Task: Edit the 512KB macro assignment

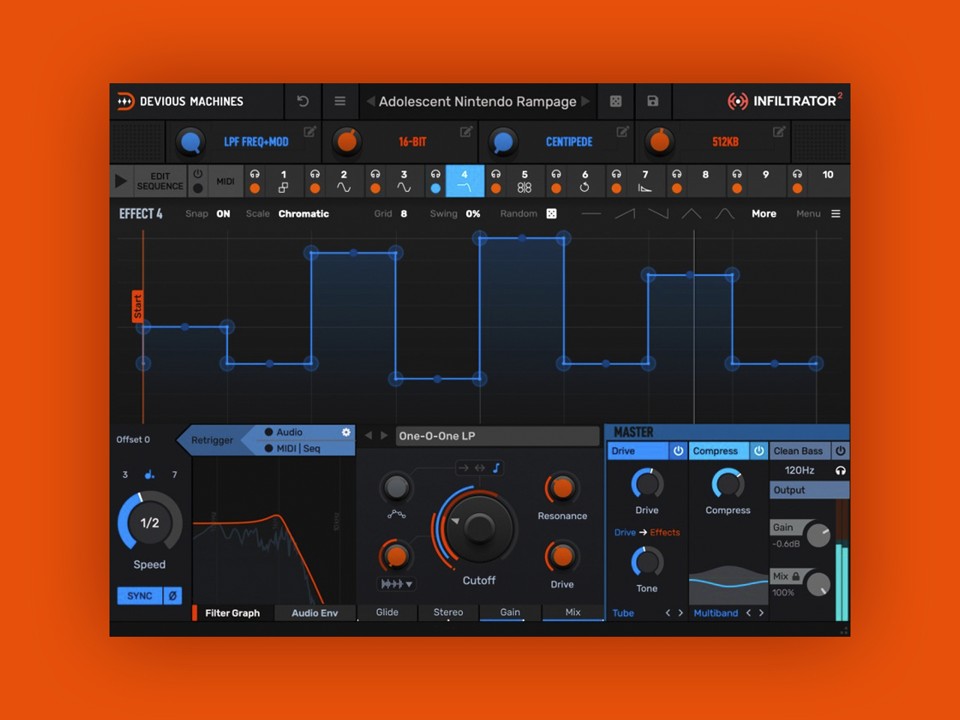Action: tap(779, 132)
